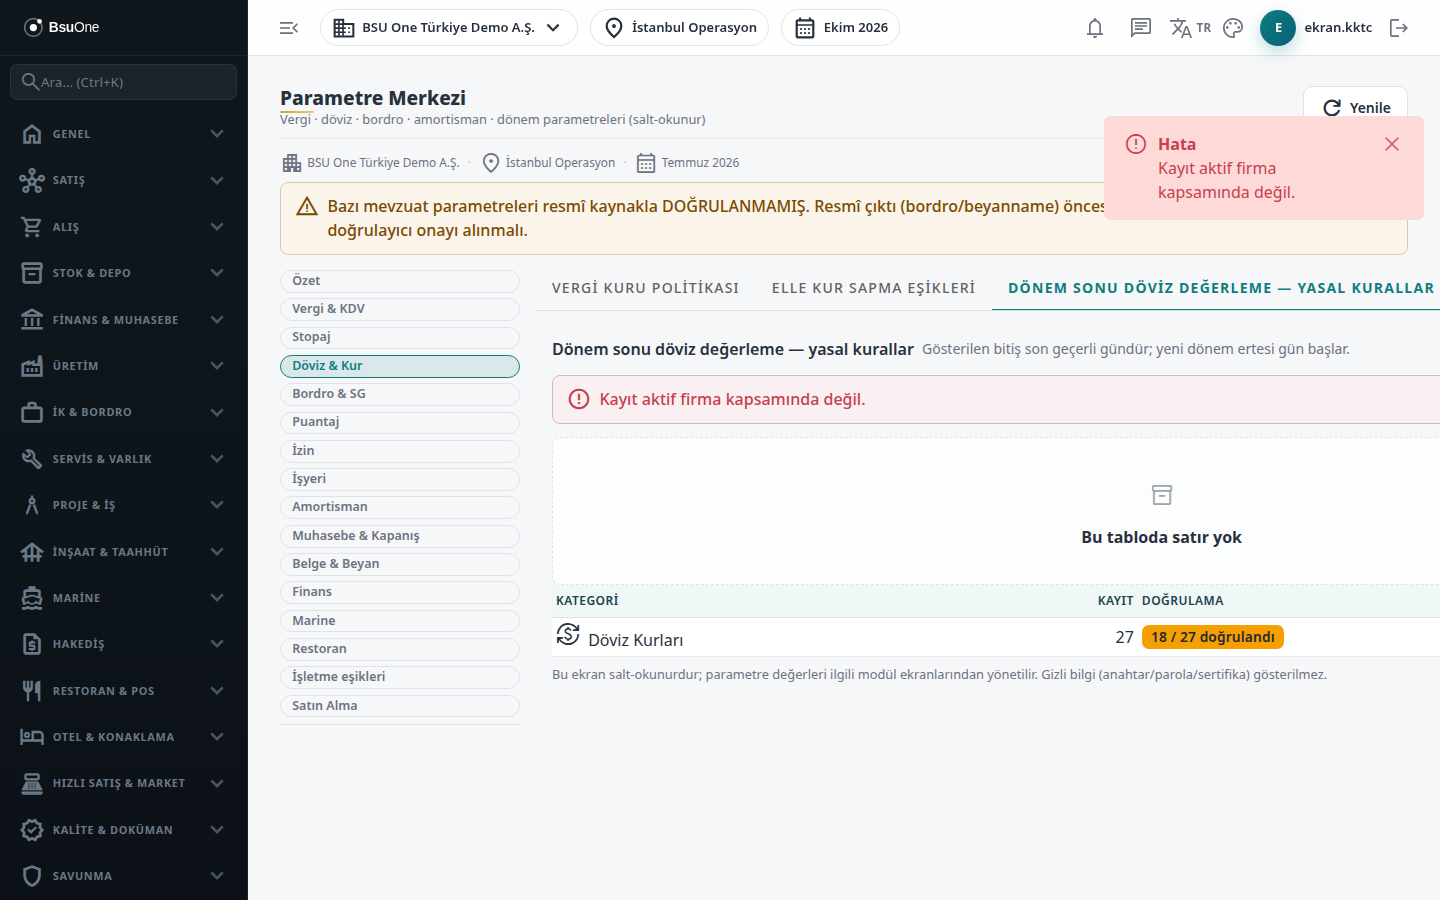Switch to Vergi Kuru Politikası tab
This screenshot has height=900, width=1440.
coord(646,288)
